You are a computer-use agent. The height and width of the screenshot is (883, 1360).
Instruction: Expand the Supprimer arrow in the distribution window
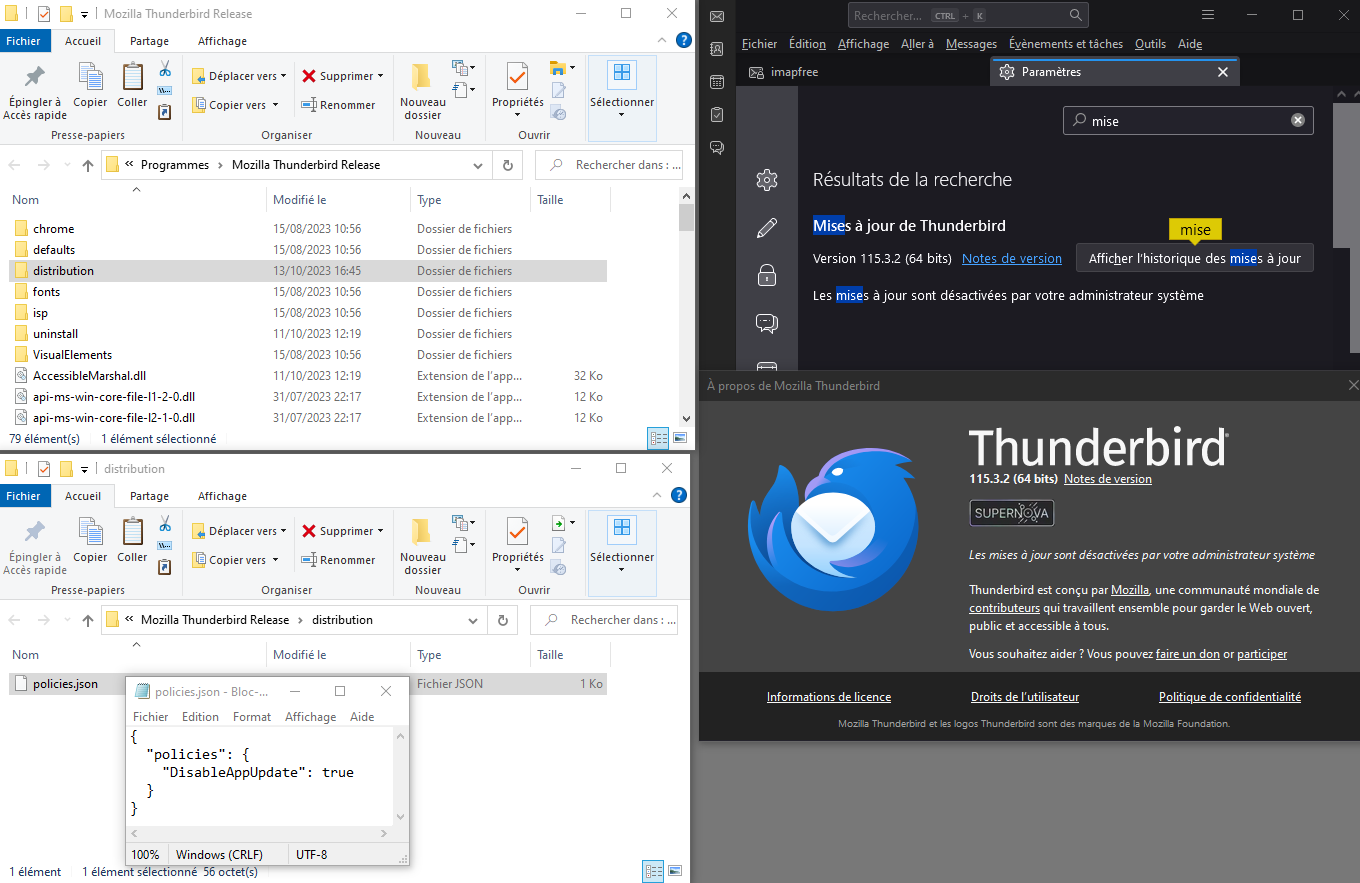point(381,531)
